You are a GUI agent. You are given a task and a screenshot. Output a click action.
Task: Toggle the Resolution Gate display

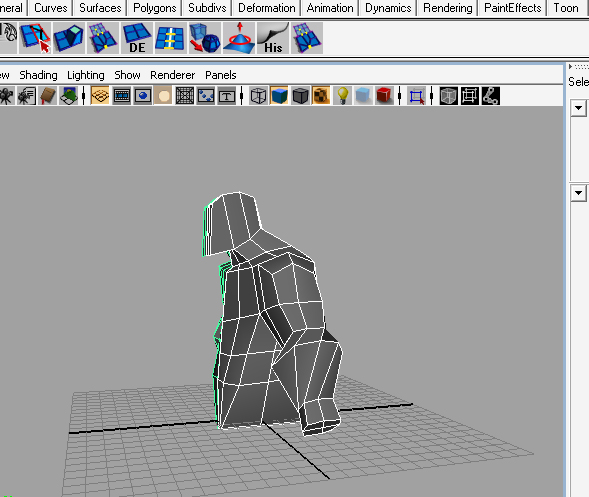point(143,95)
